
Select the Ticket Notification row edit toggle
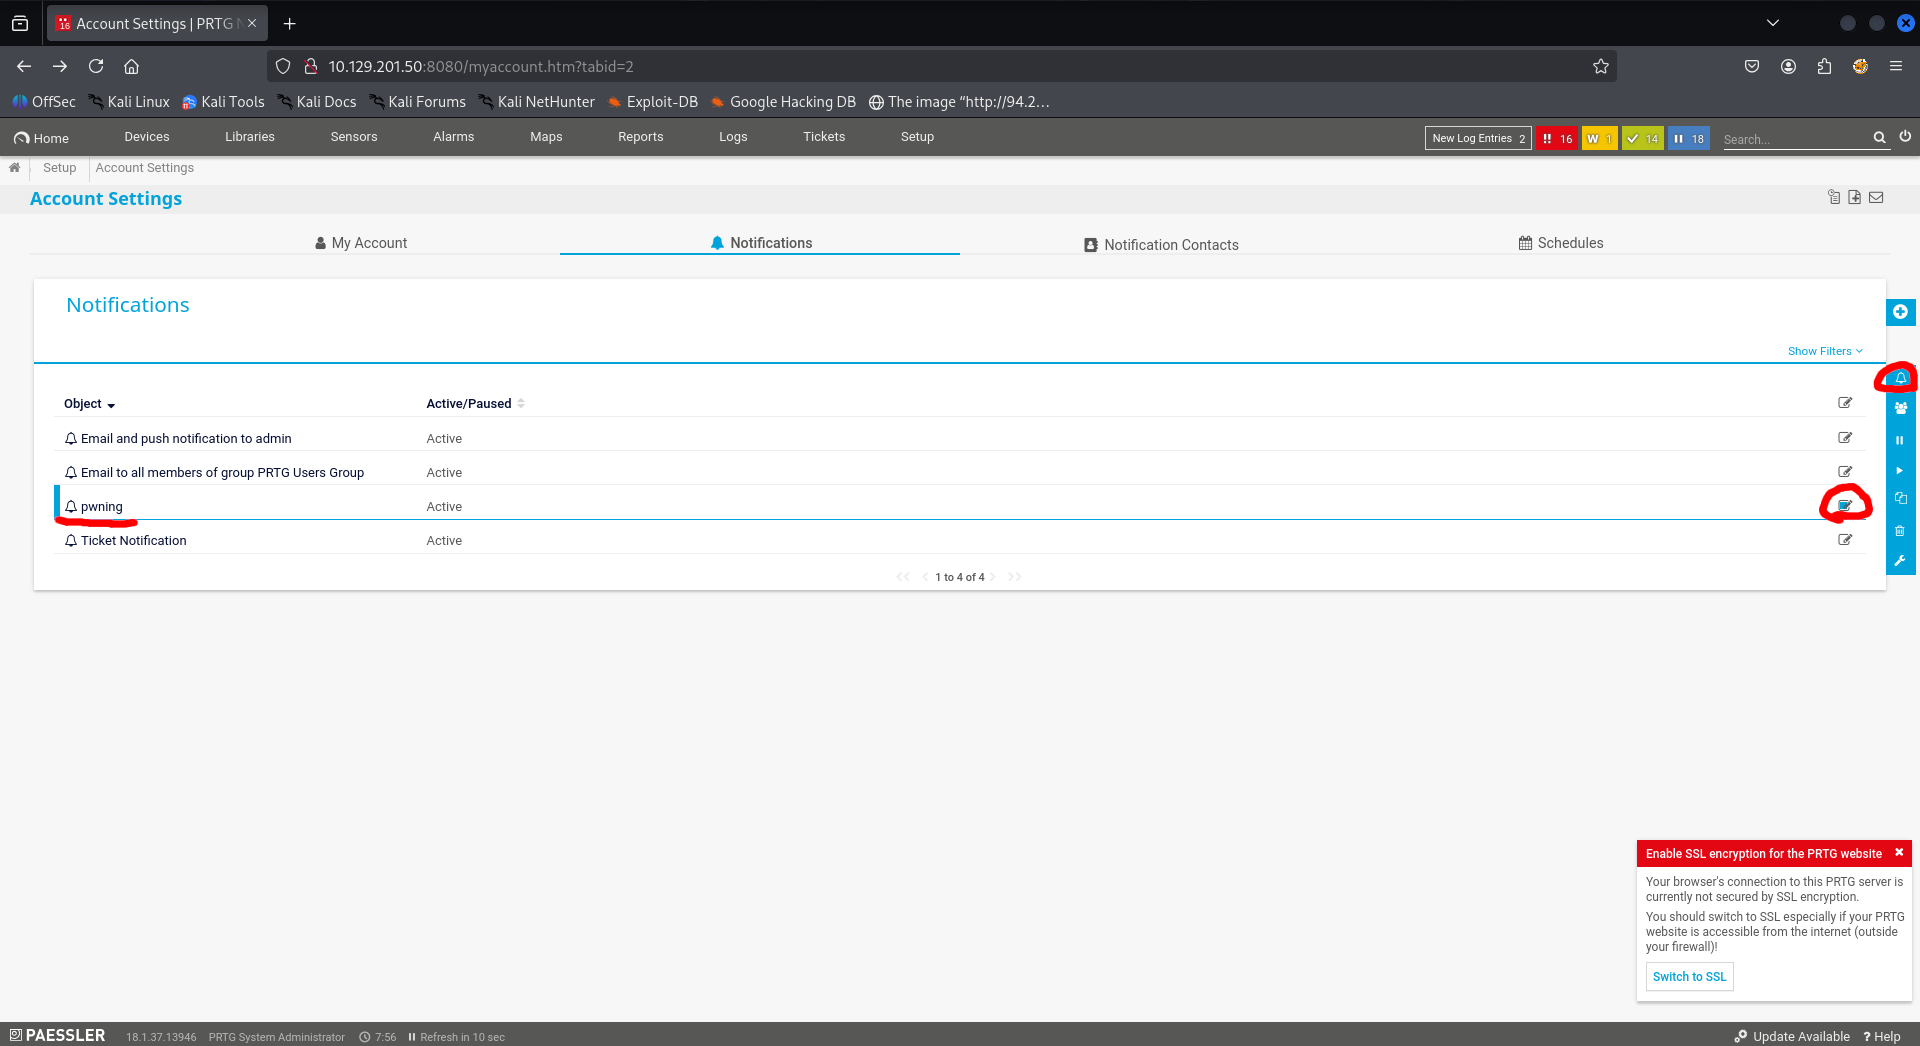(x=1845, y=540)
